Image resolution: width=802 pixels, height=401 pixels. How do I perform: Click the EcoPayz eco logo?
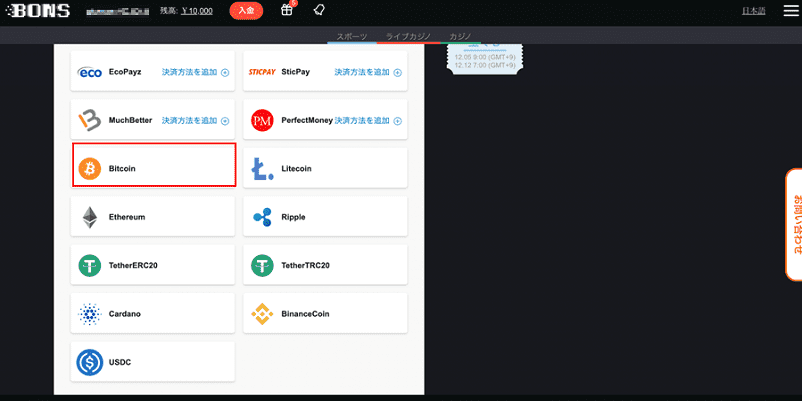(90, 72)
